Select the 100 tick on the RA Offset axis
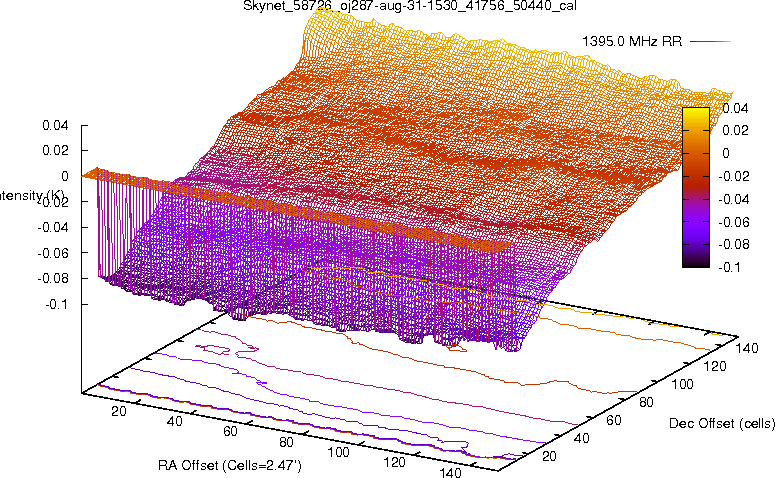 coord(339,452)
